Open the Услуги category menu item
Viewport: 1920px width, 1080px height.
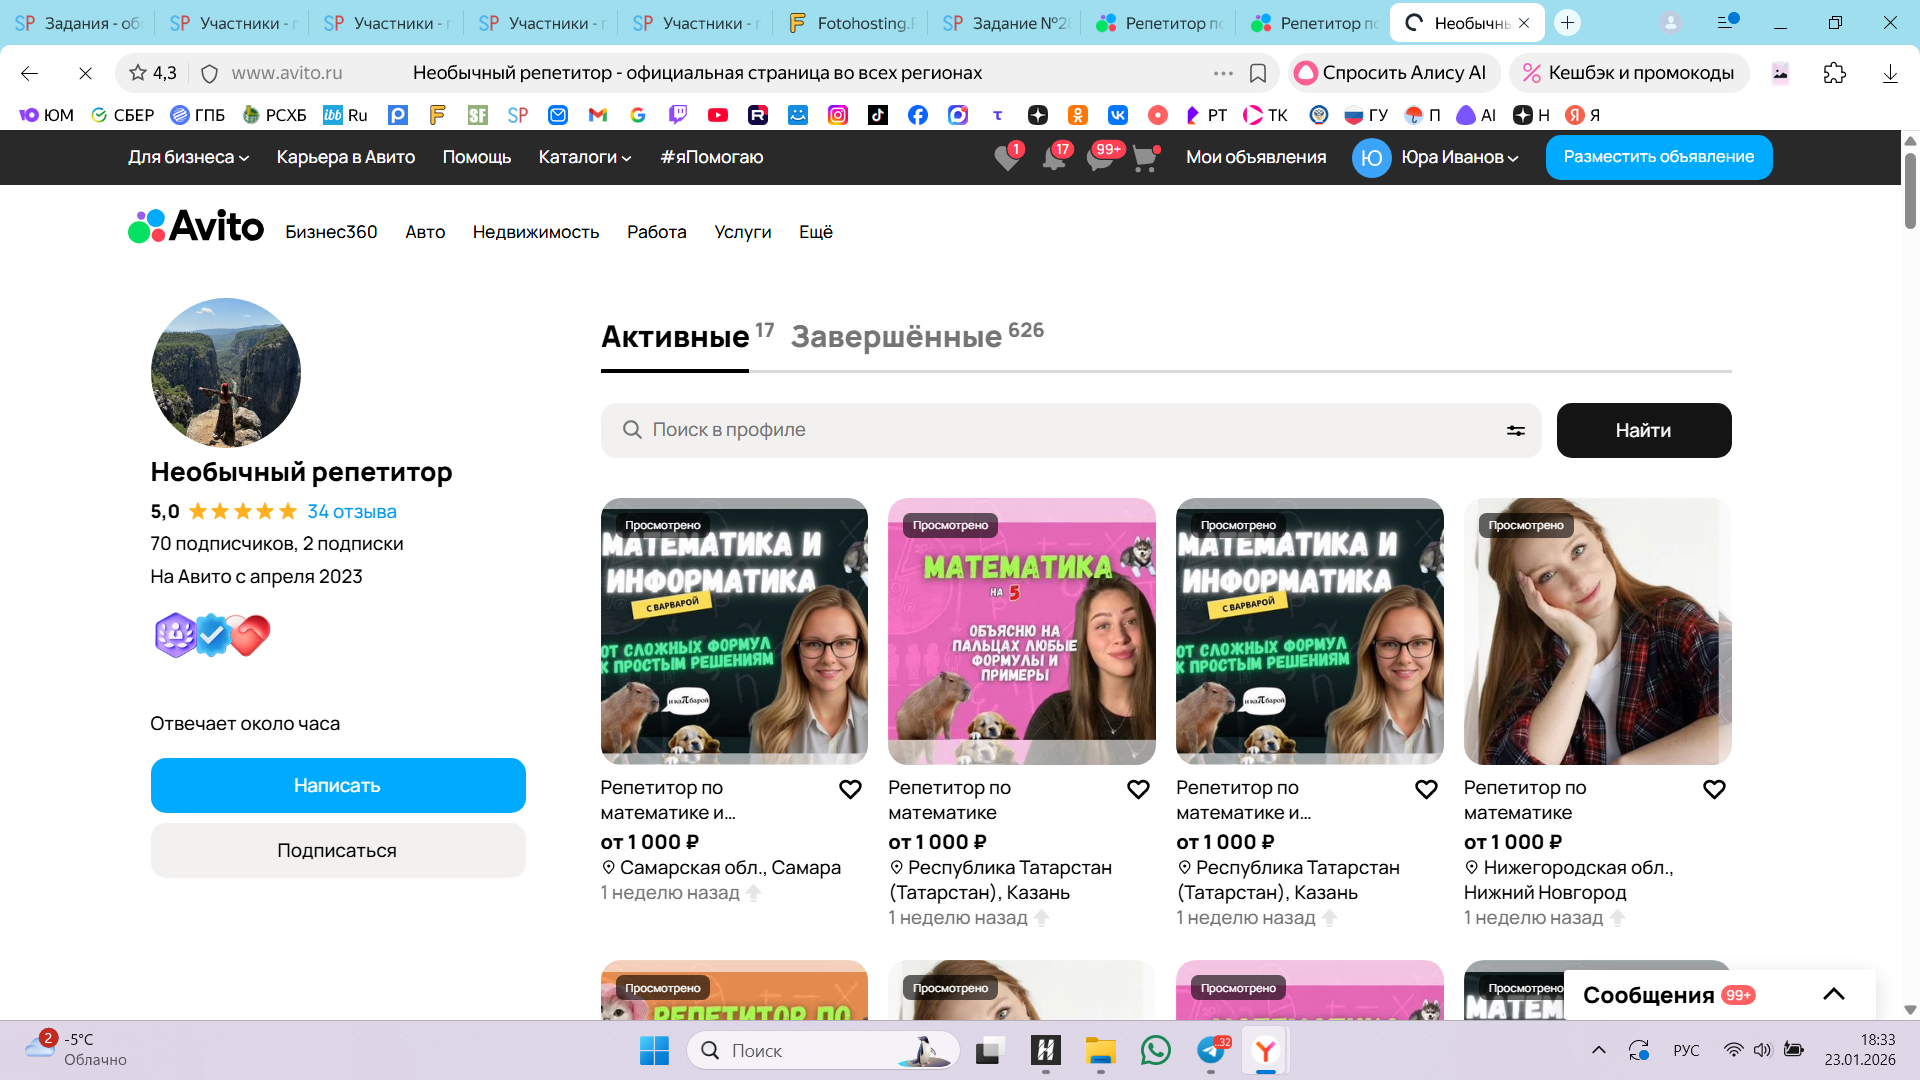tap(742, 232)
